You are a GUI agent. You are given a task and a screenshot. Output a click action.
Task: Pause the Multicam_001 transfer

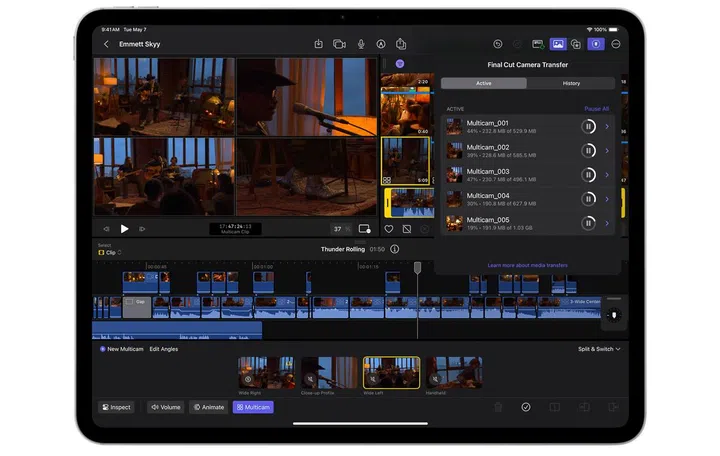click(589, 126)
